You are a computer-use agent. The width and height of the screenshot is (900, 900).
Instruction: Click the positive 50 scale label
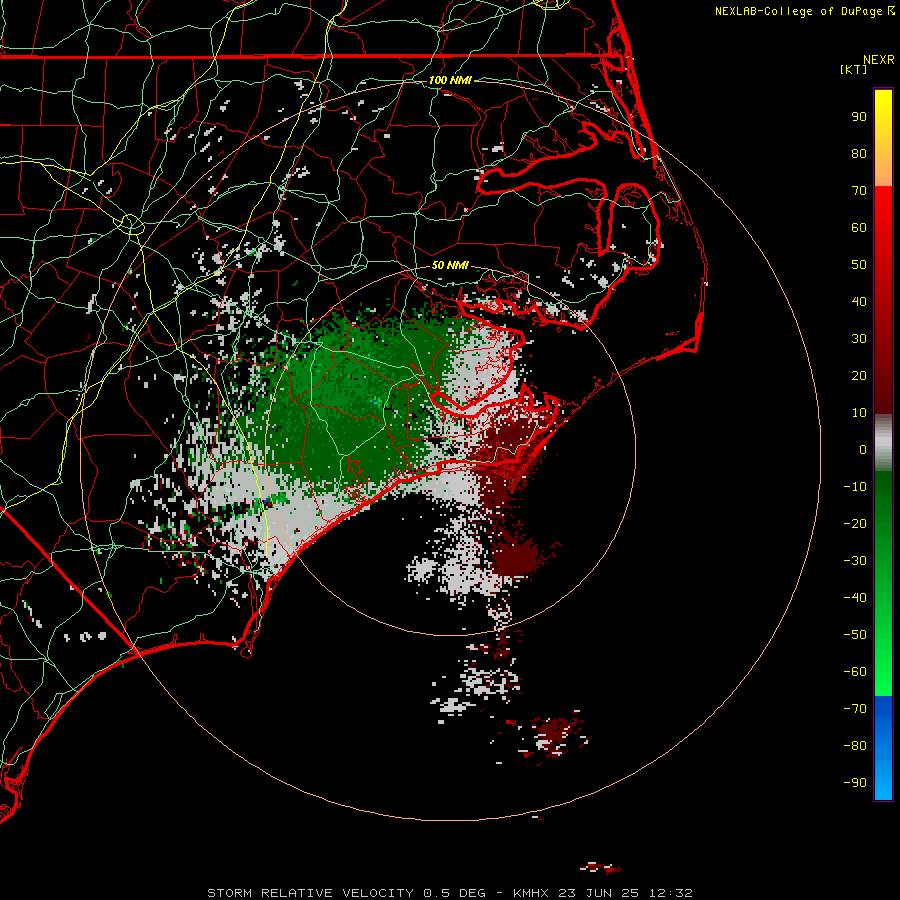[859, 265]
